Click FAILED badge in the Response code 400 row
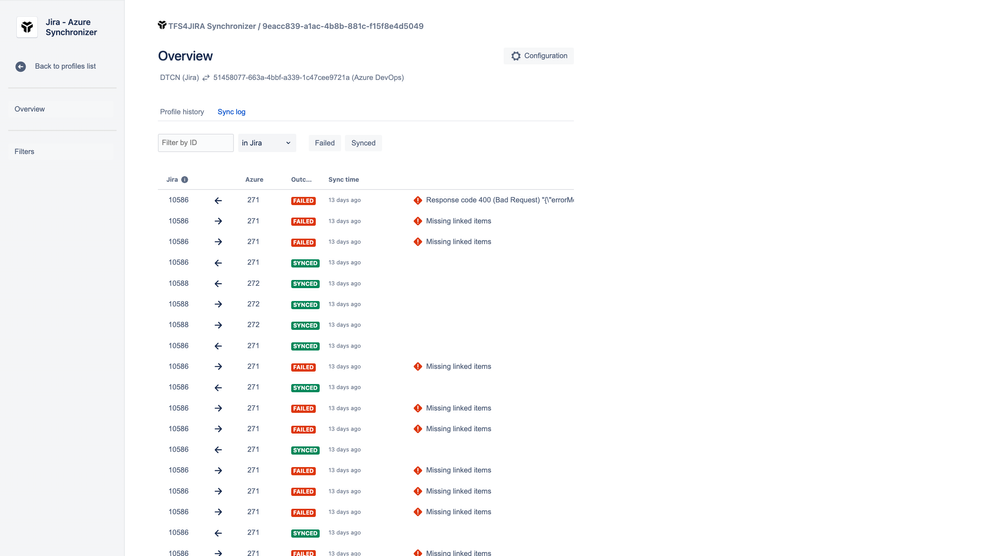 303,200
